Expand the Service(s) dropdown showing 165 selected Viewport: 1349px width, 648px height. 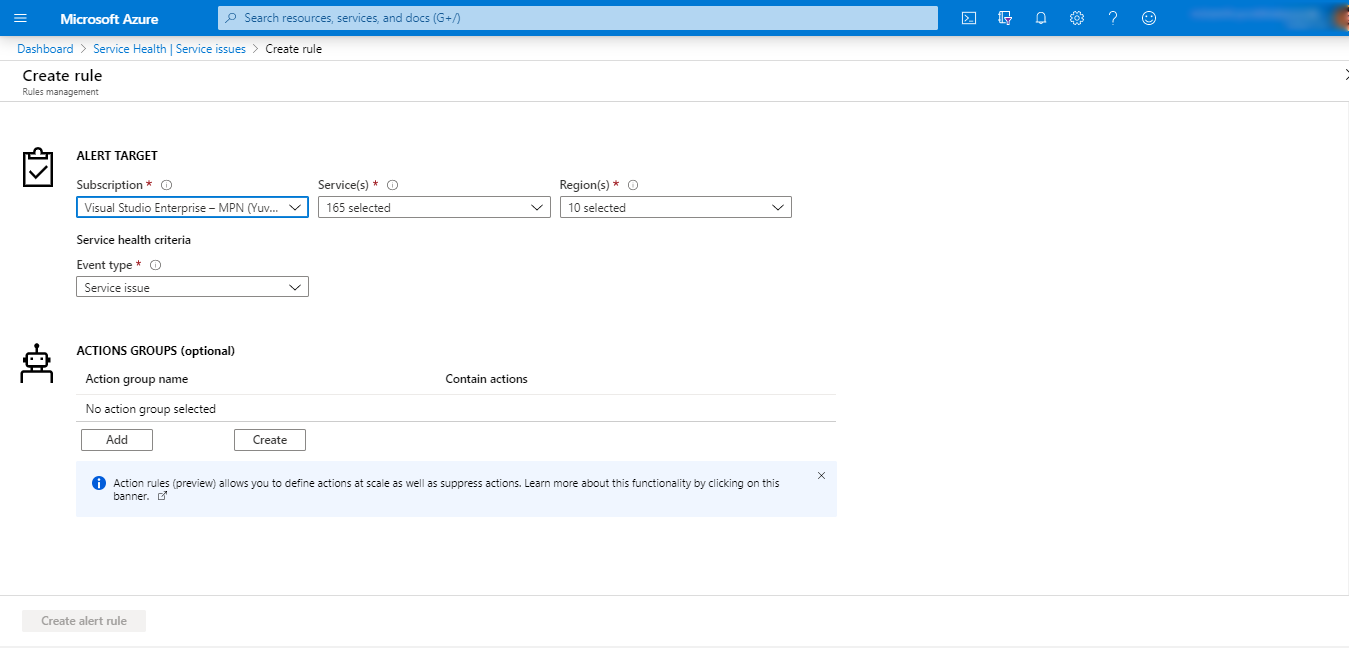(x=434, y=207)
